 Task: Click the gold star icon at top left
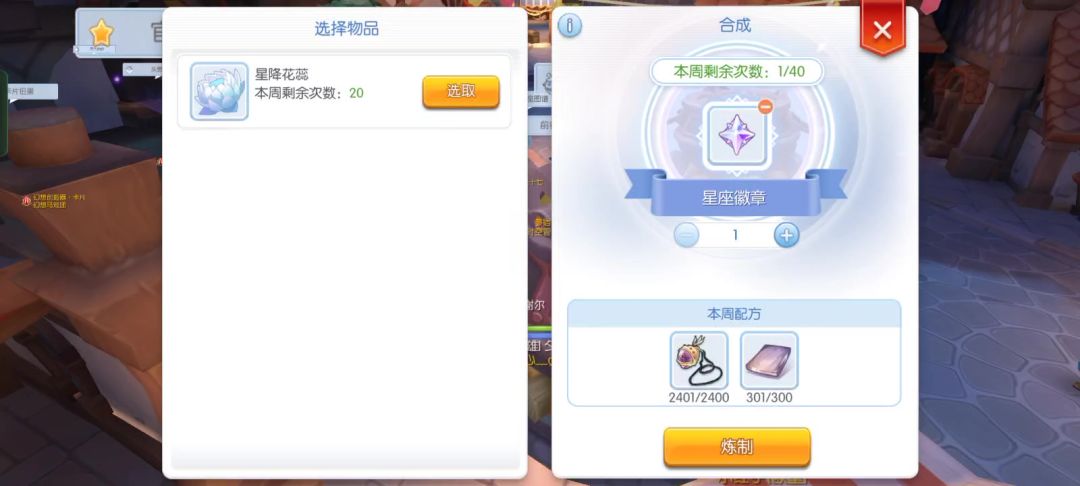101,32
